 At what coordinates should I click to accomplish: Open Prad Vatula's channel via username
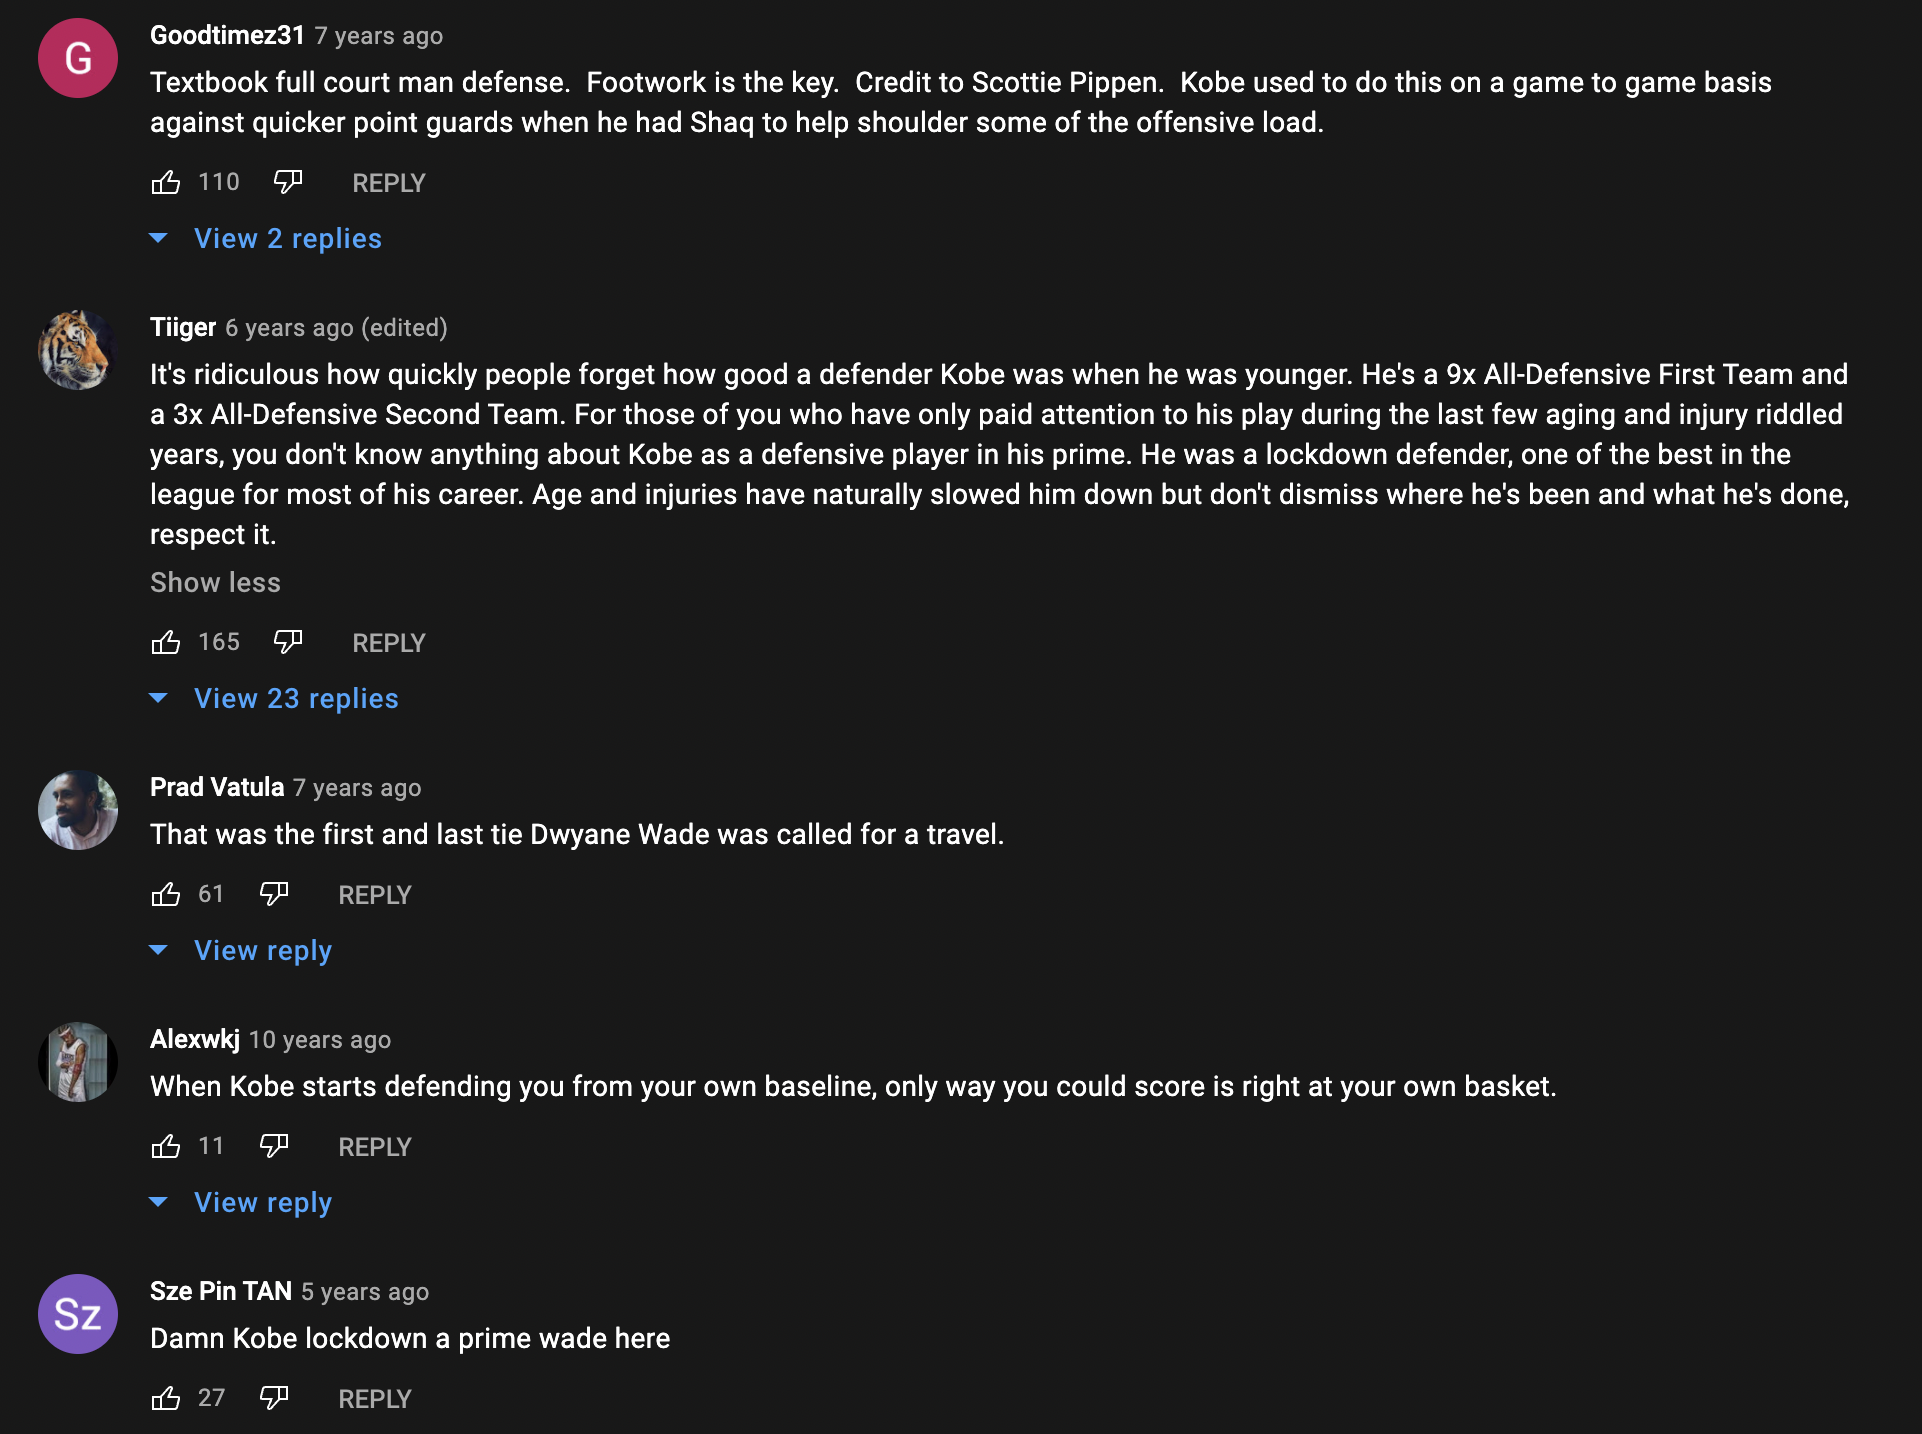click(217, 788)
